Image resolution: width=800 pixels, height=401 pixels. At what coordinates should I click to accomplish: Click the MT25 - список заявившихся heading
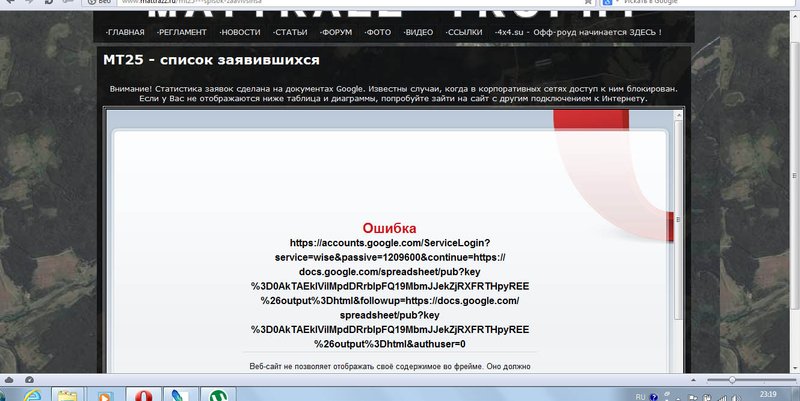pyautogui.click(x=211, y=60)
